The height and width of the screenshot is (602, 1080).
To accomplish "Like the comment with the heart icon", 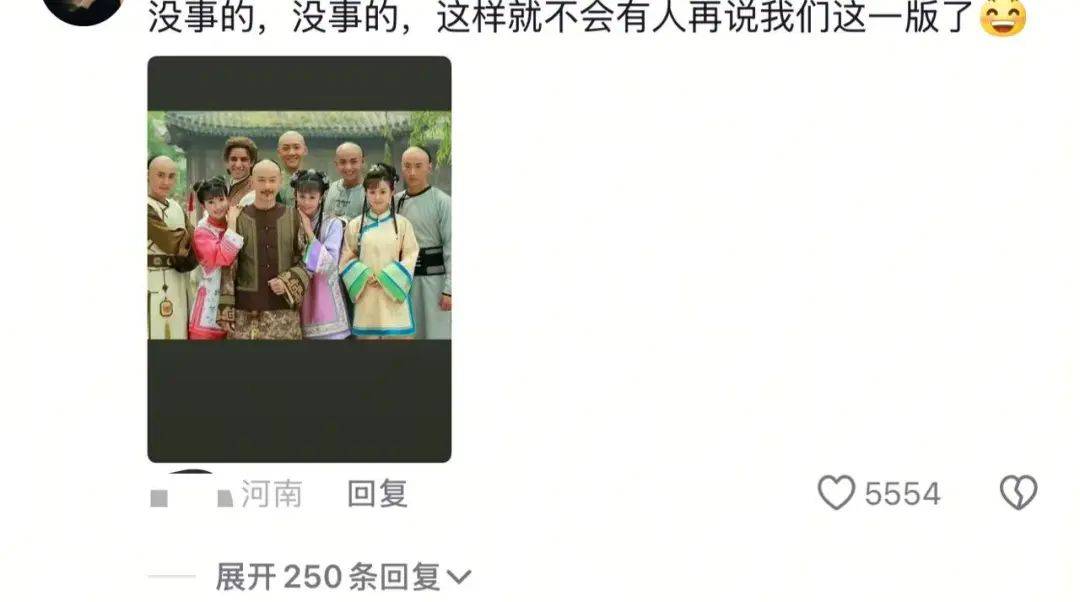I will pos(836,492).
